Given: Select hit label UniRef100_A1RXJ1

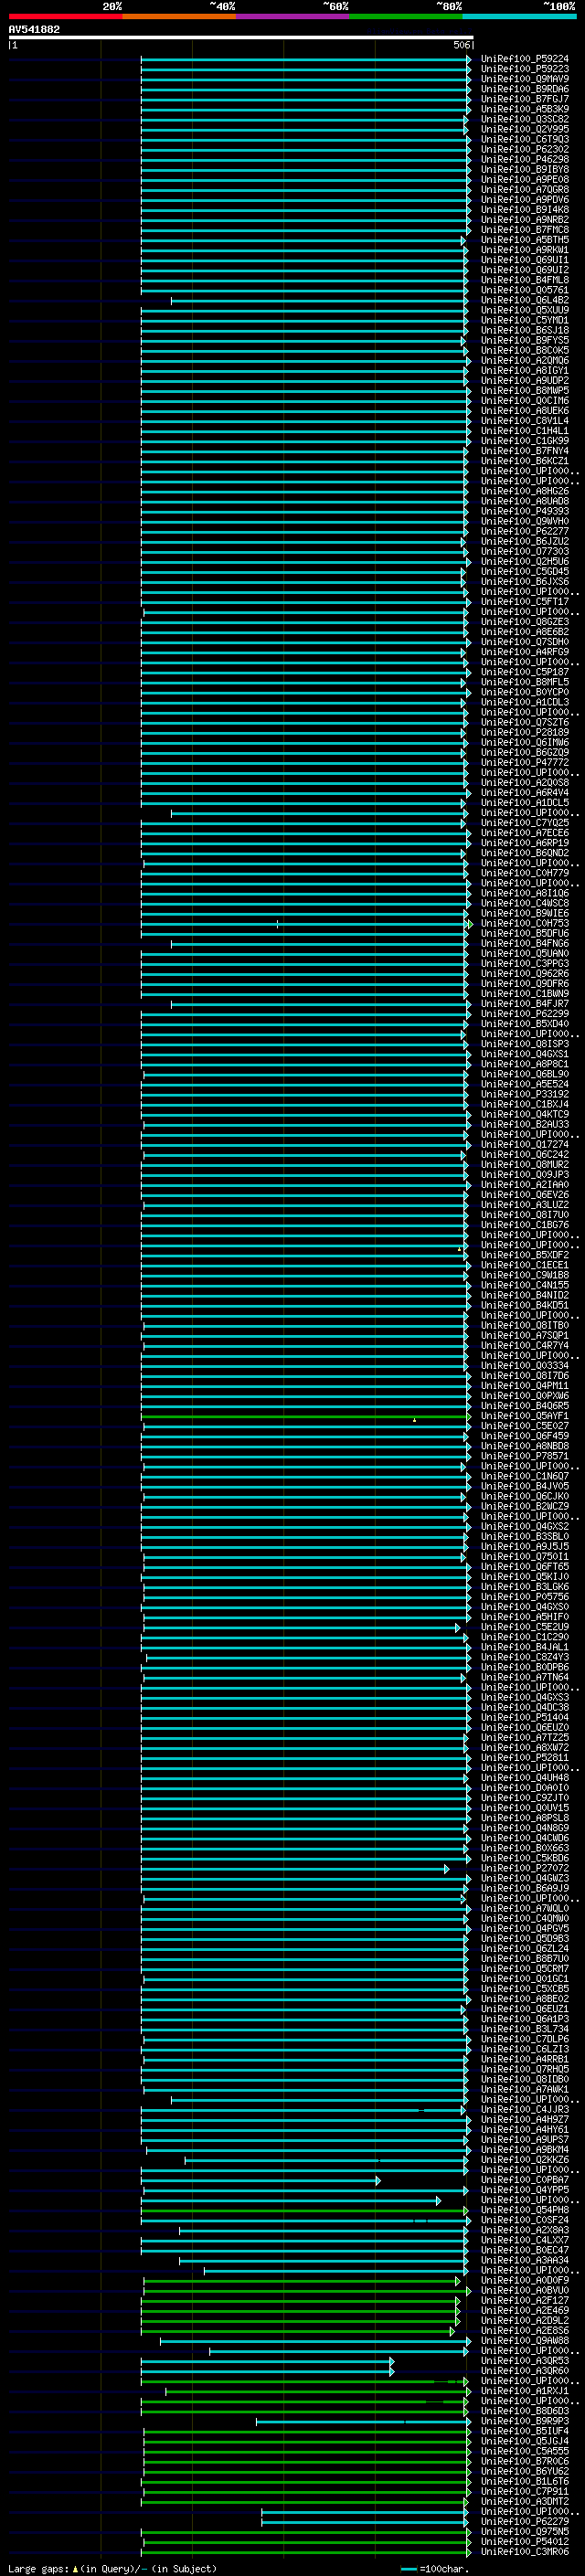Looking at the screenshot, I should [x=525, y=2392].
